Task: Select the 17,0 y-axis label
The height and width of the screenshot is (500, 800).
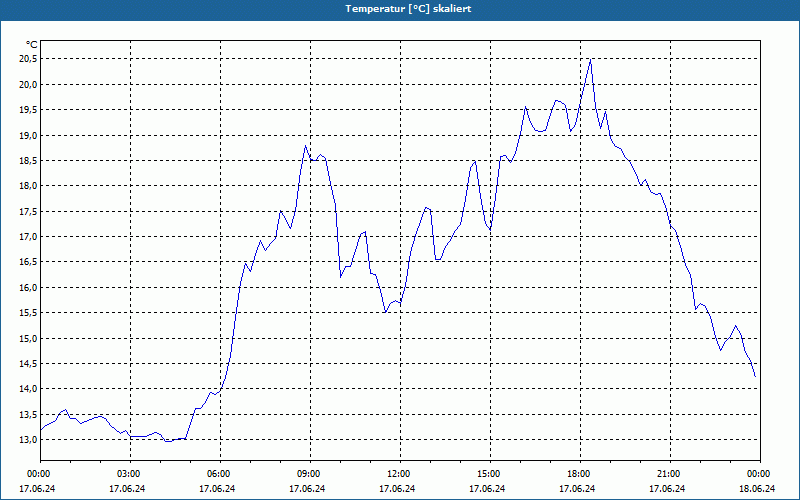Action: [29, 237]
